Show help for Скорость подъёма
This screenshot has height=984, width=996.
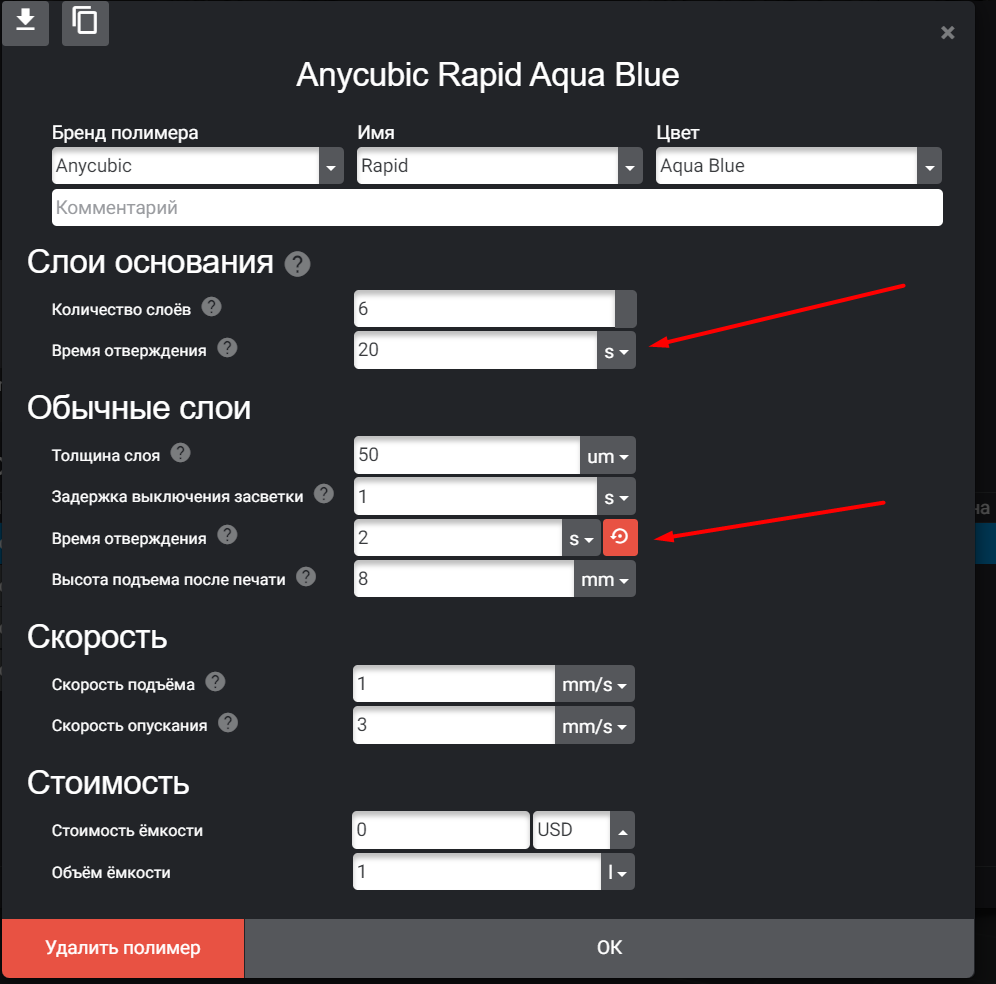pyautogui.click(x=216, y=682)
